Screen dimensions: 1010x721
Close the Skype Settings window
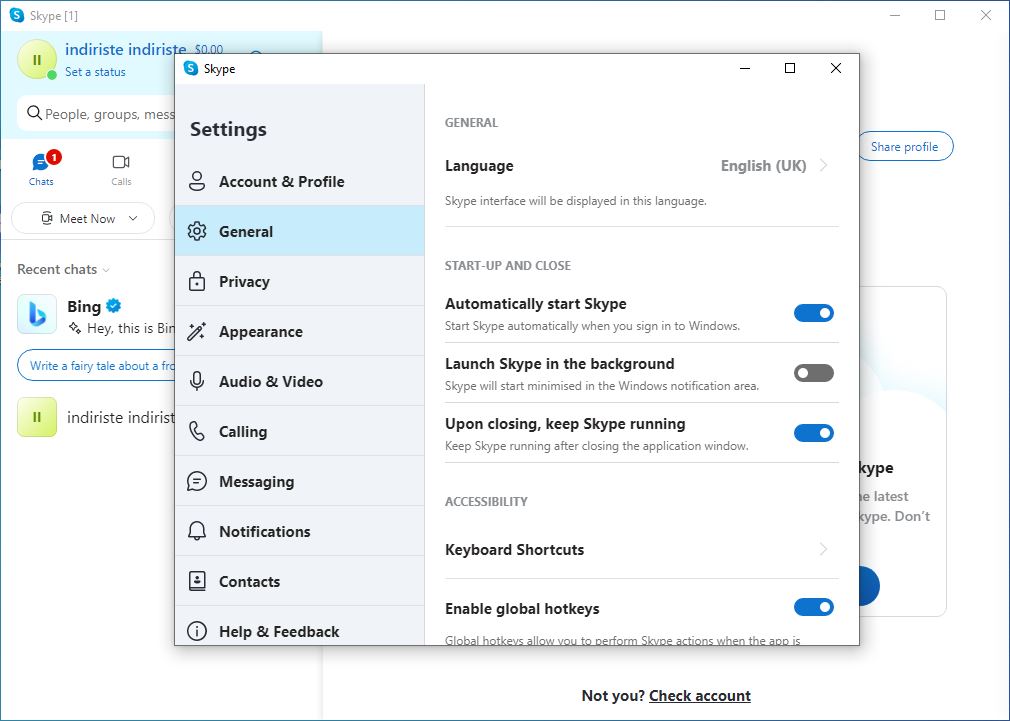[x=835, y=68]
